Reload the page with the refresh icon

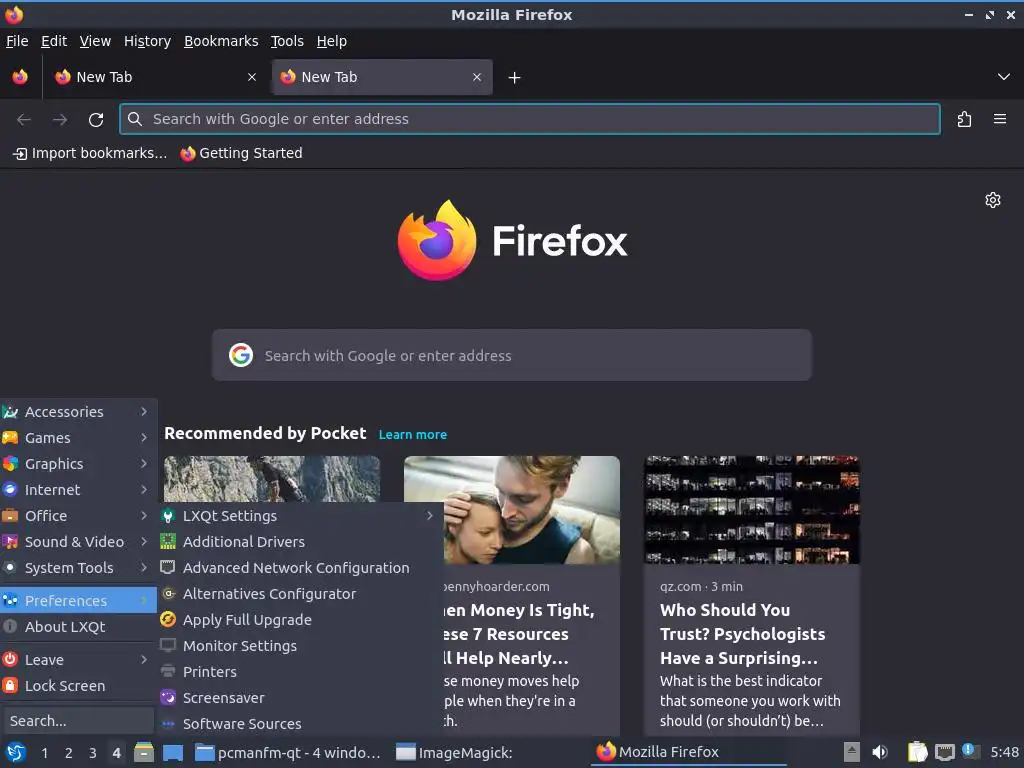[96, 120]
